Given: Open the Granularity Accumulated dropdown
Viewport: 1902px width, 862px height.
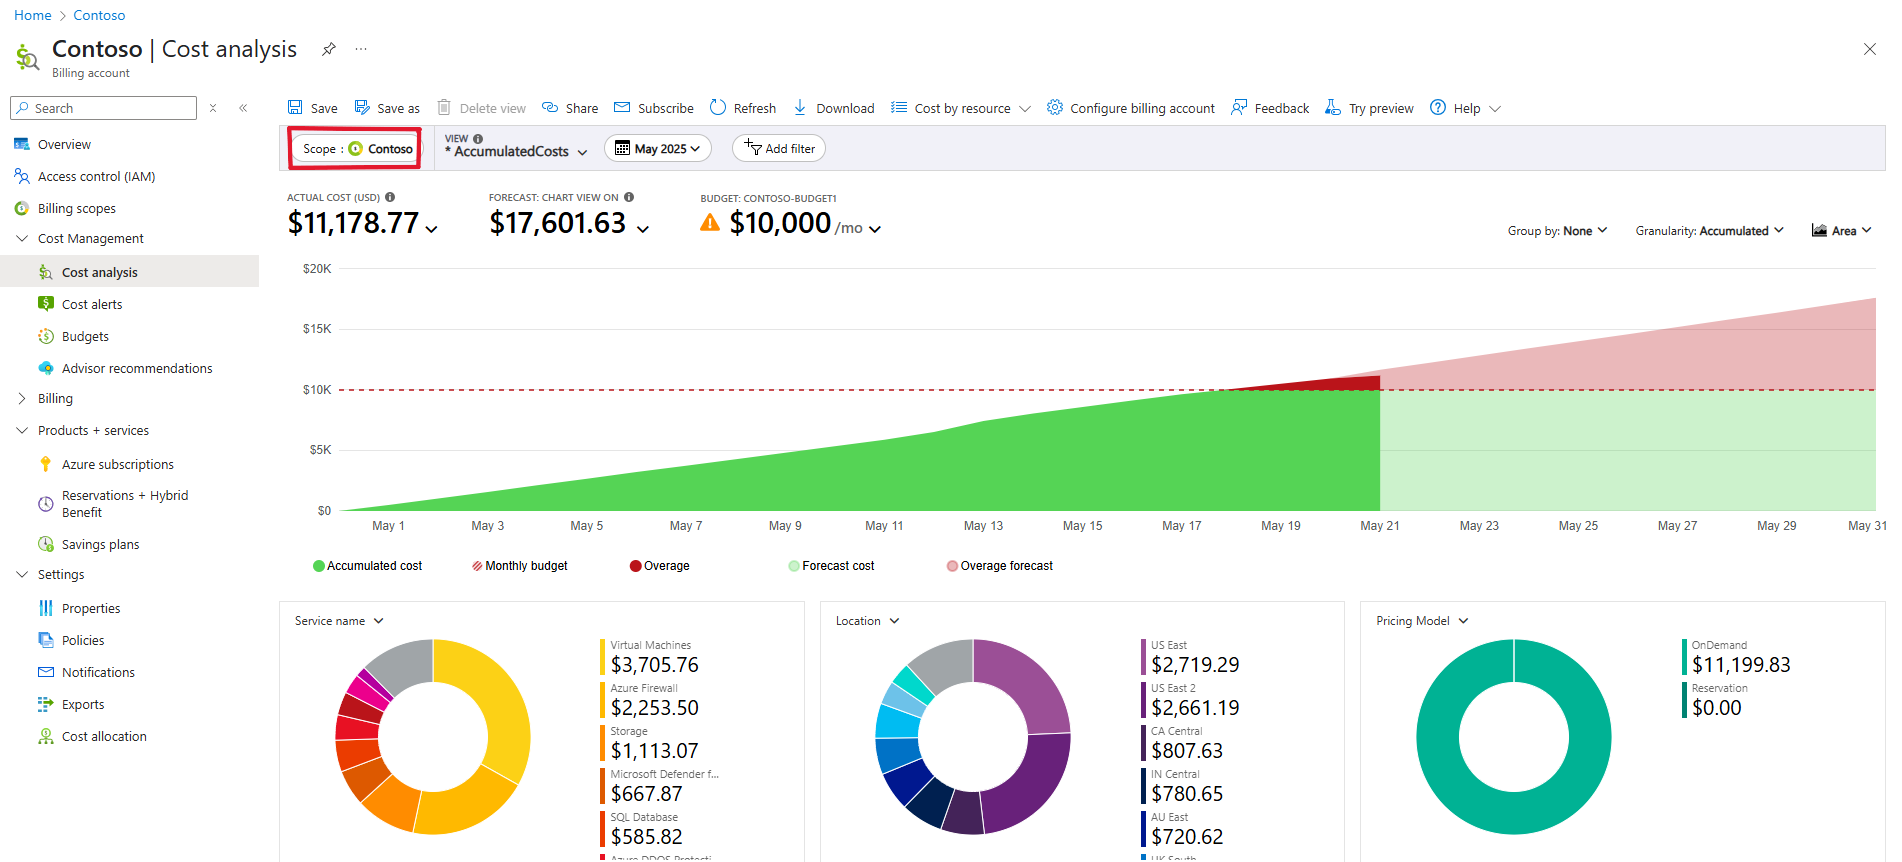Looking at the screenshot, I should tap(1709, 231).
